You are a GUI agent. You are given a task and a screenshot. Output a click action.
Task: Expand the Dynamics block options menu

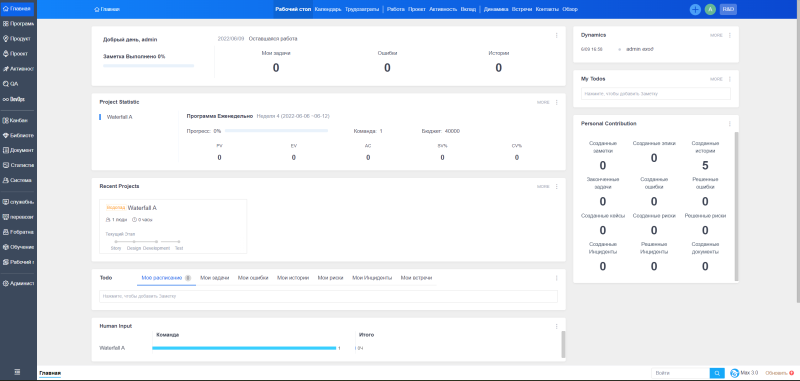(x=730, y=35)
